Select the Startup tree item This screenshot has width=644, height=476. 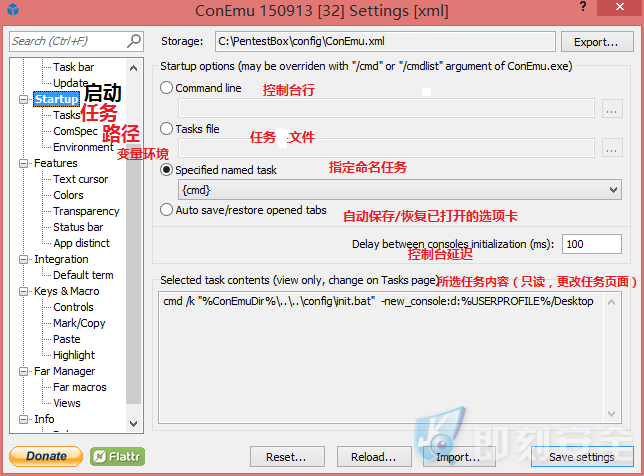point(56,99)
